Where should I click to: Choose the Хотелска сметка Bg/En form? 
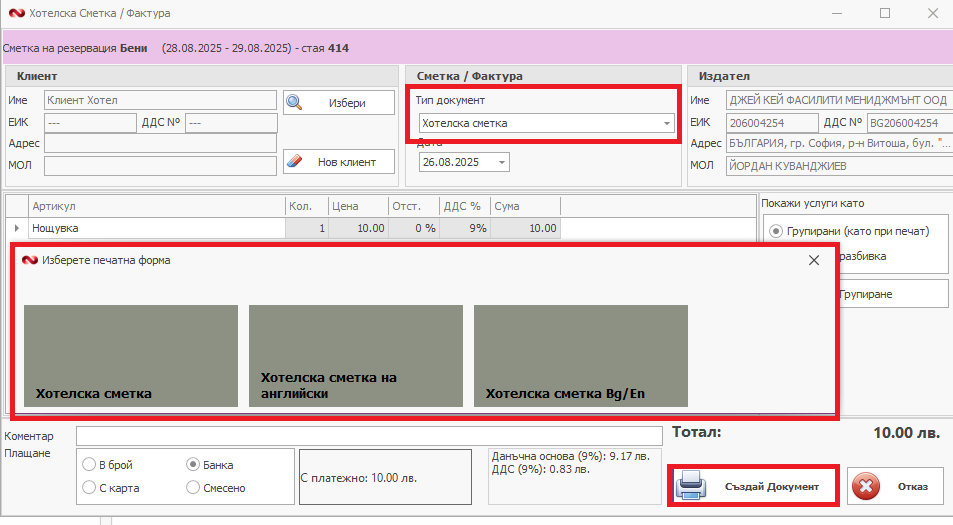pos(580,355)
